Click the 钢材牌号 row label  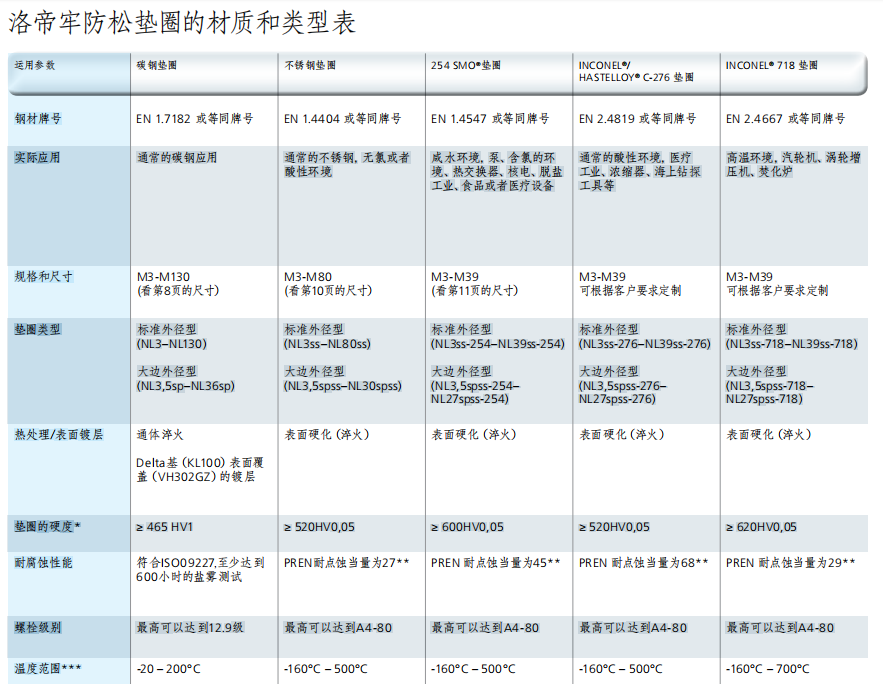38,119
